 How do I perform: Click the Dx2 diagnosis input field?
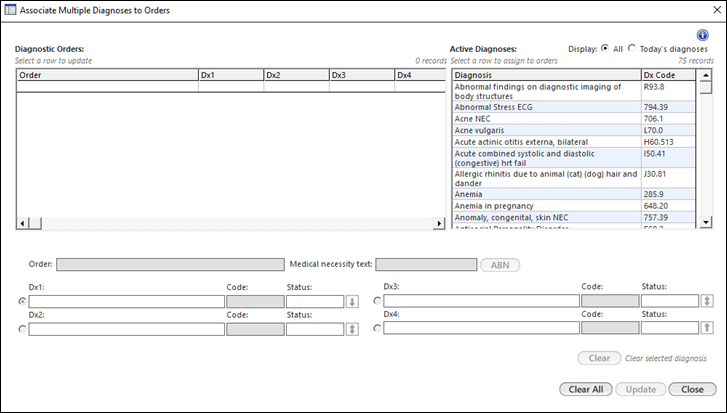coord(127,329)
